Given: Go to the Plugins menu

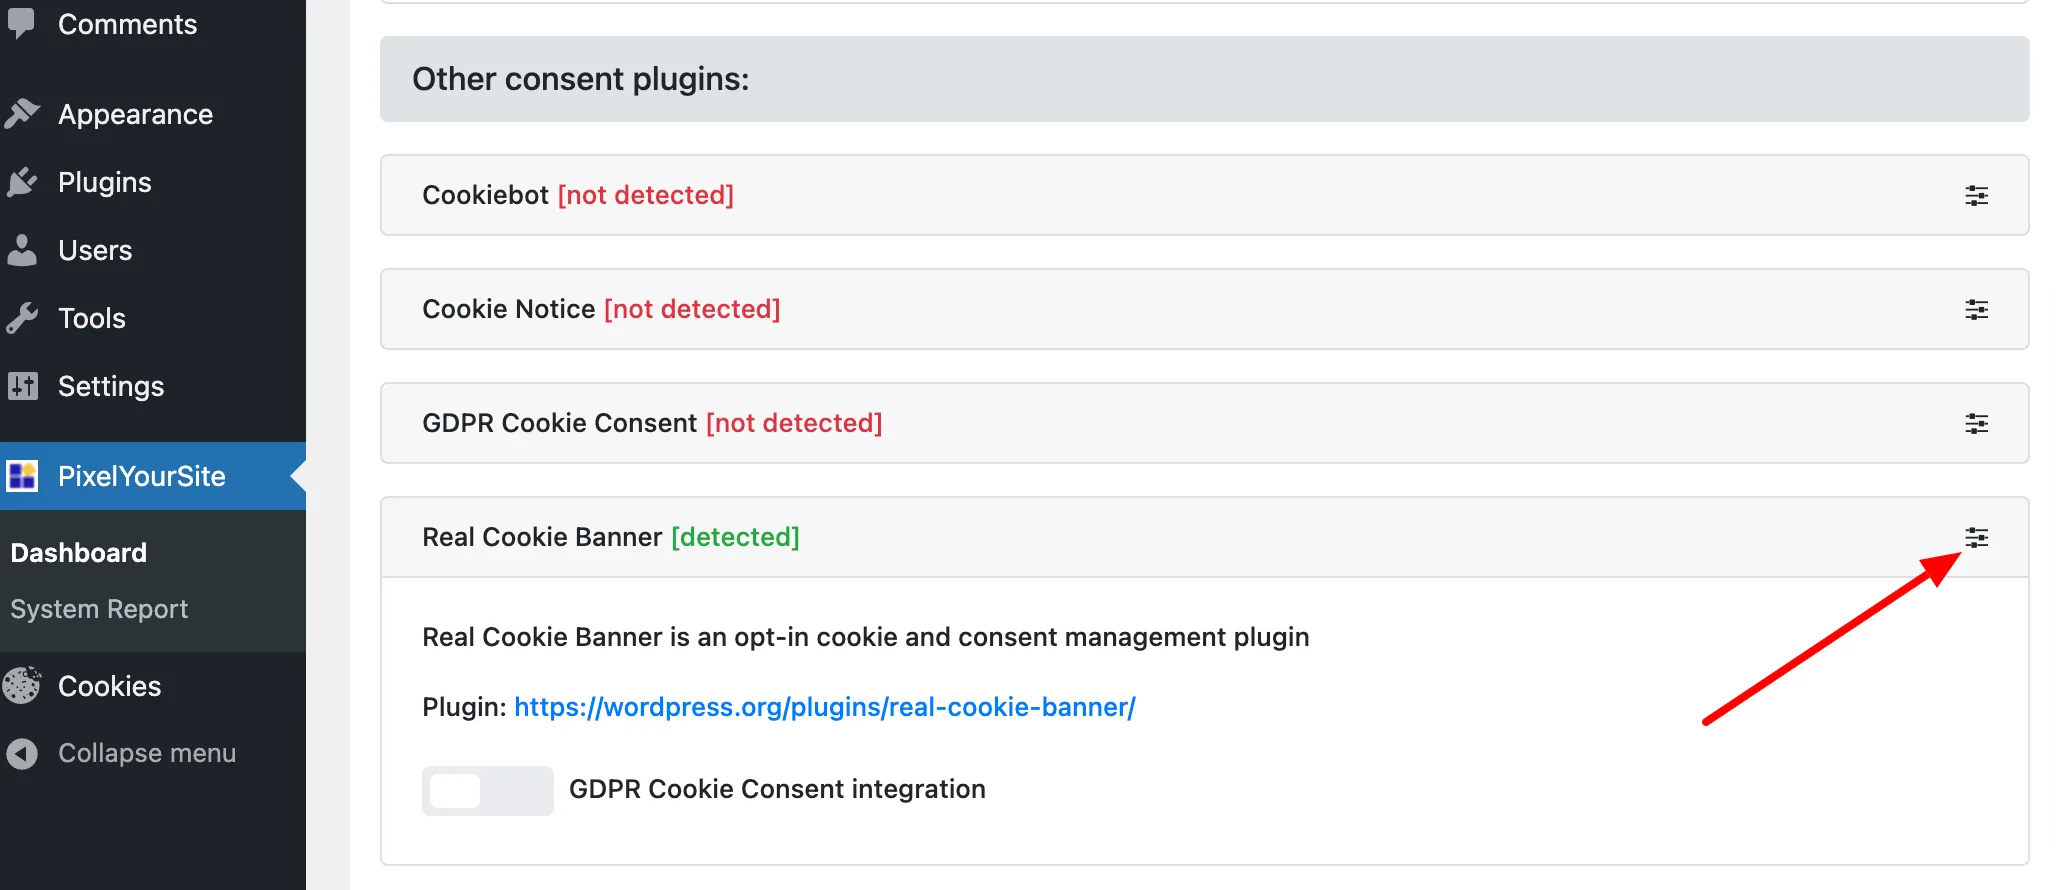Looking at the screenshot, I should [105, 182].
